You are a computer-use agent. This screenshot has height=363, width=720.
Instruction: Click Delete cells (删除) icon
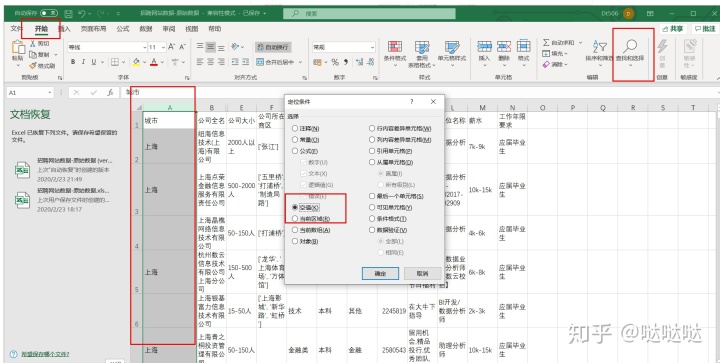click(x=504, y=46)
